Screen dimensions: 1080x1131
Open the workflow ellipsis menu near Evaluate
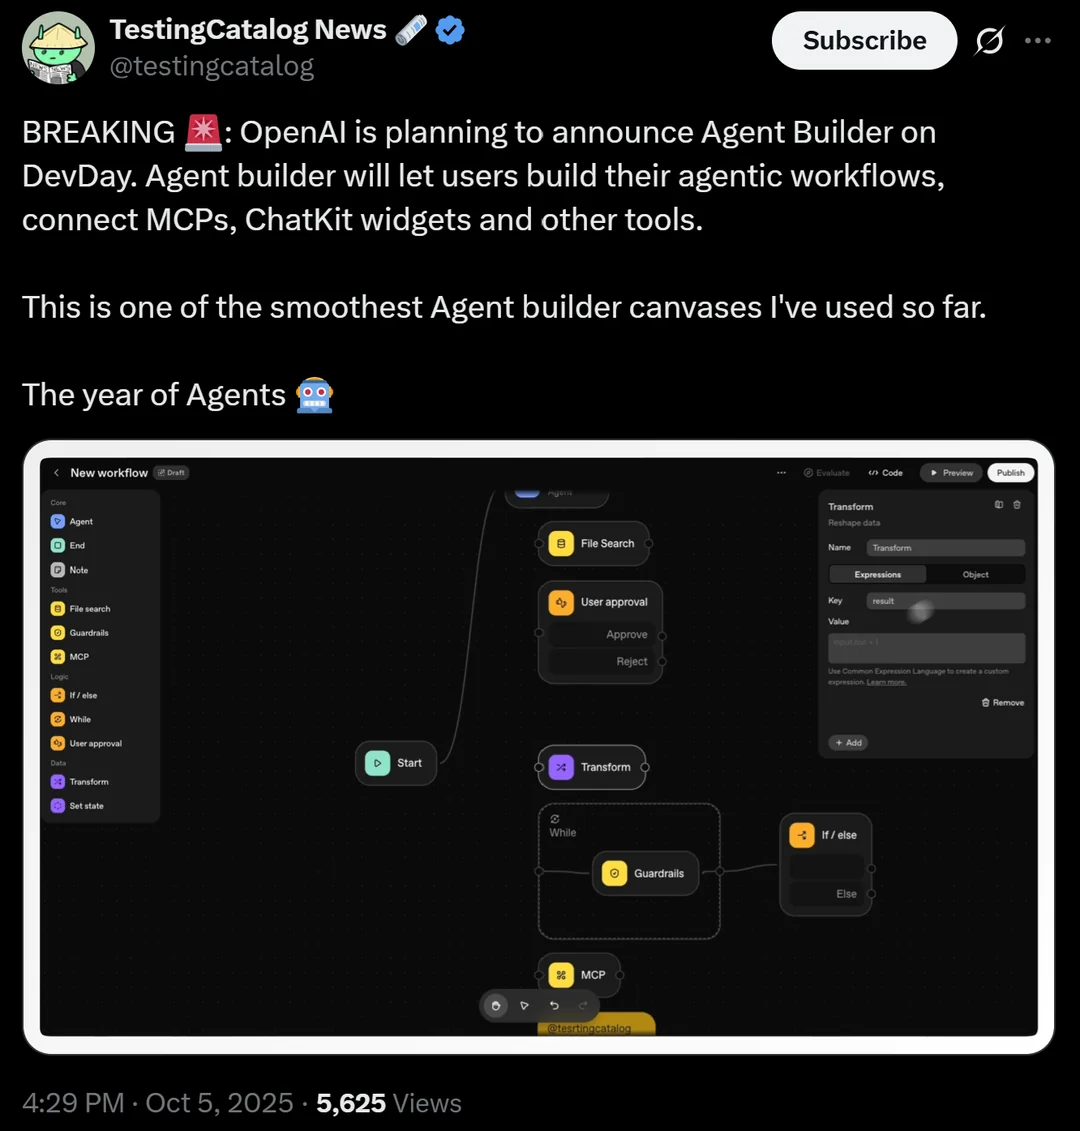(781, 472)
